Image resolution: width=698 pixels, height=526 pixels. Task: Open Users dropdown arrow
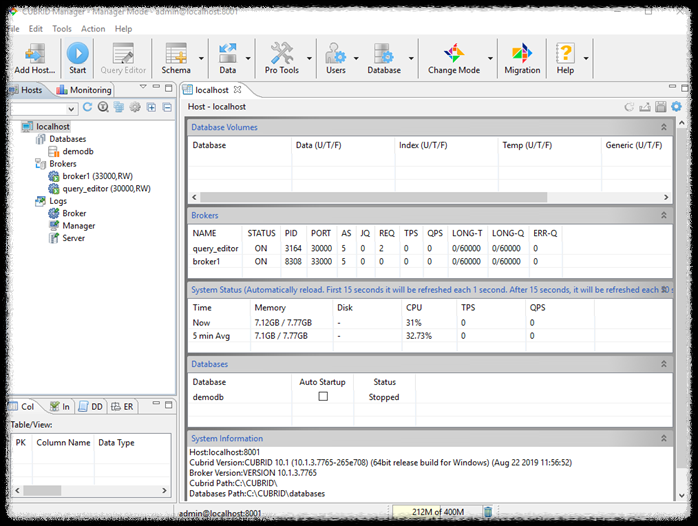356,58
